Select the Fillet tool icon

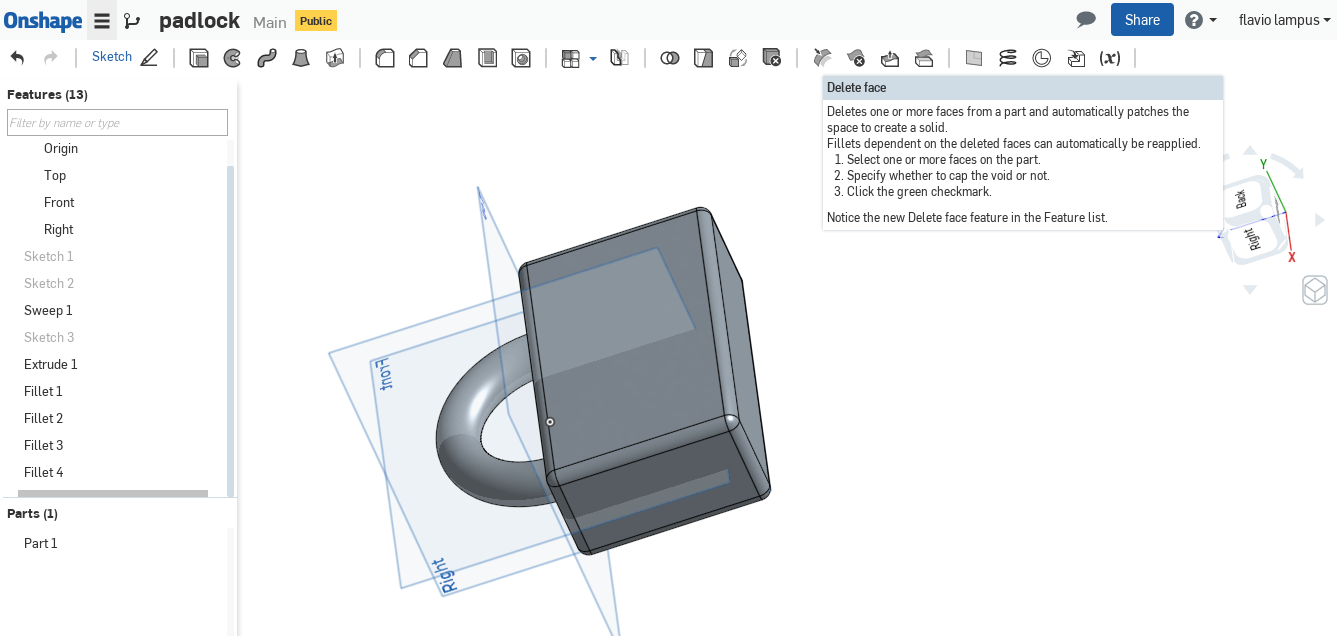click(385, 58)
